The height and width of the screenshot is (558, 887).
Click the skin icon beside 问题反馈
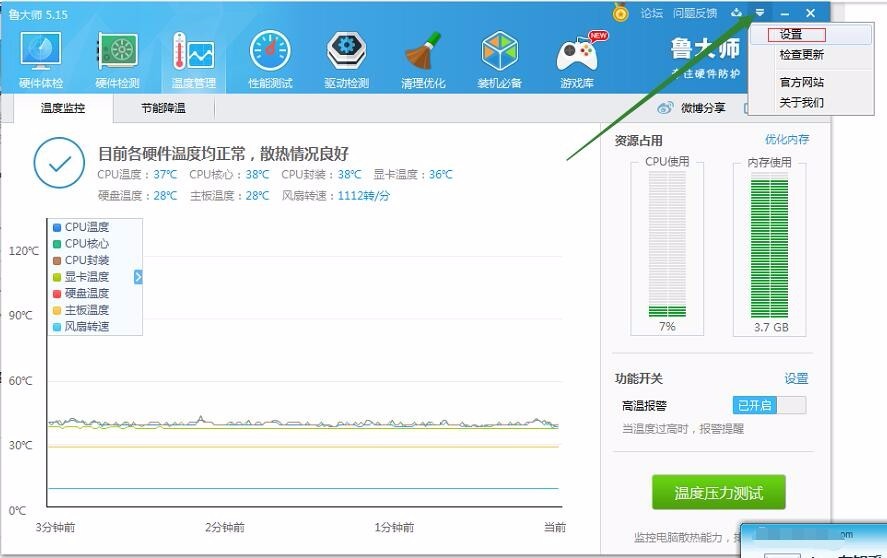click(x=736, y=12)
